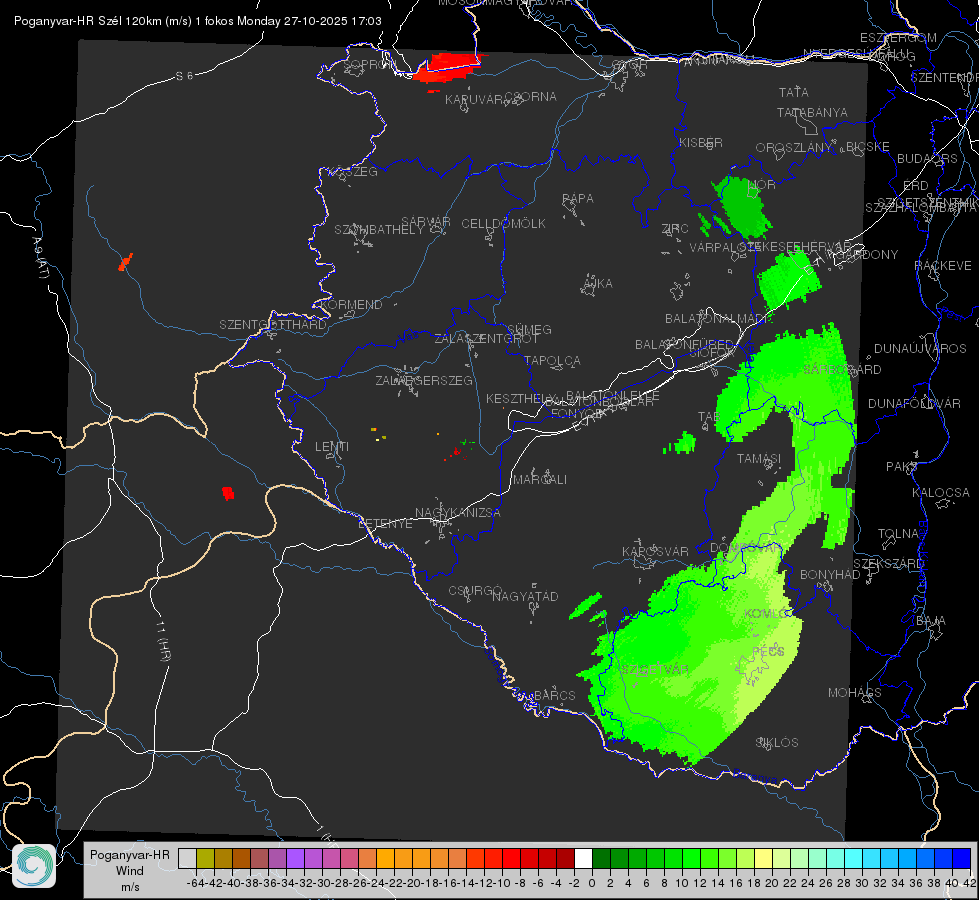This screenshot has height=900, width=979.
Task: Click the 'TATABANYA' city label
Action: click(812, 112)
